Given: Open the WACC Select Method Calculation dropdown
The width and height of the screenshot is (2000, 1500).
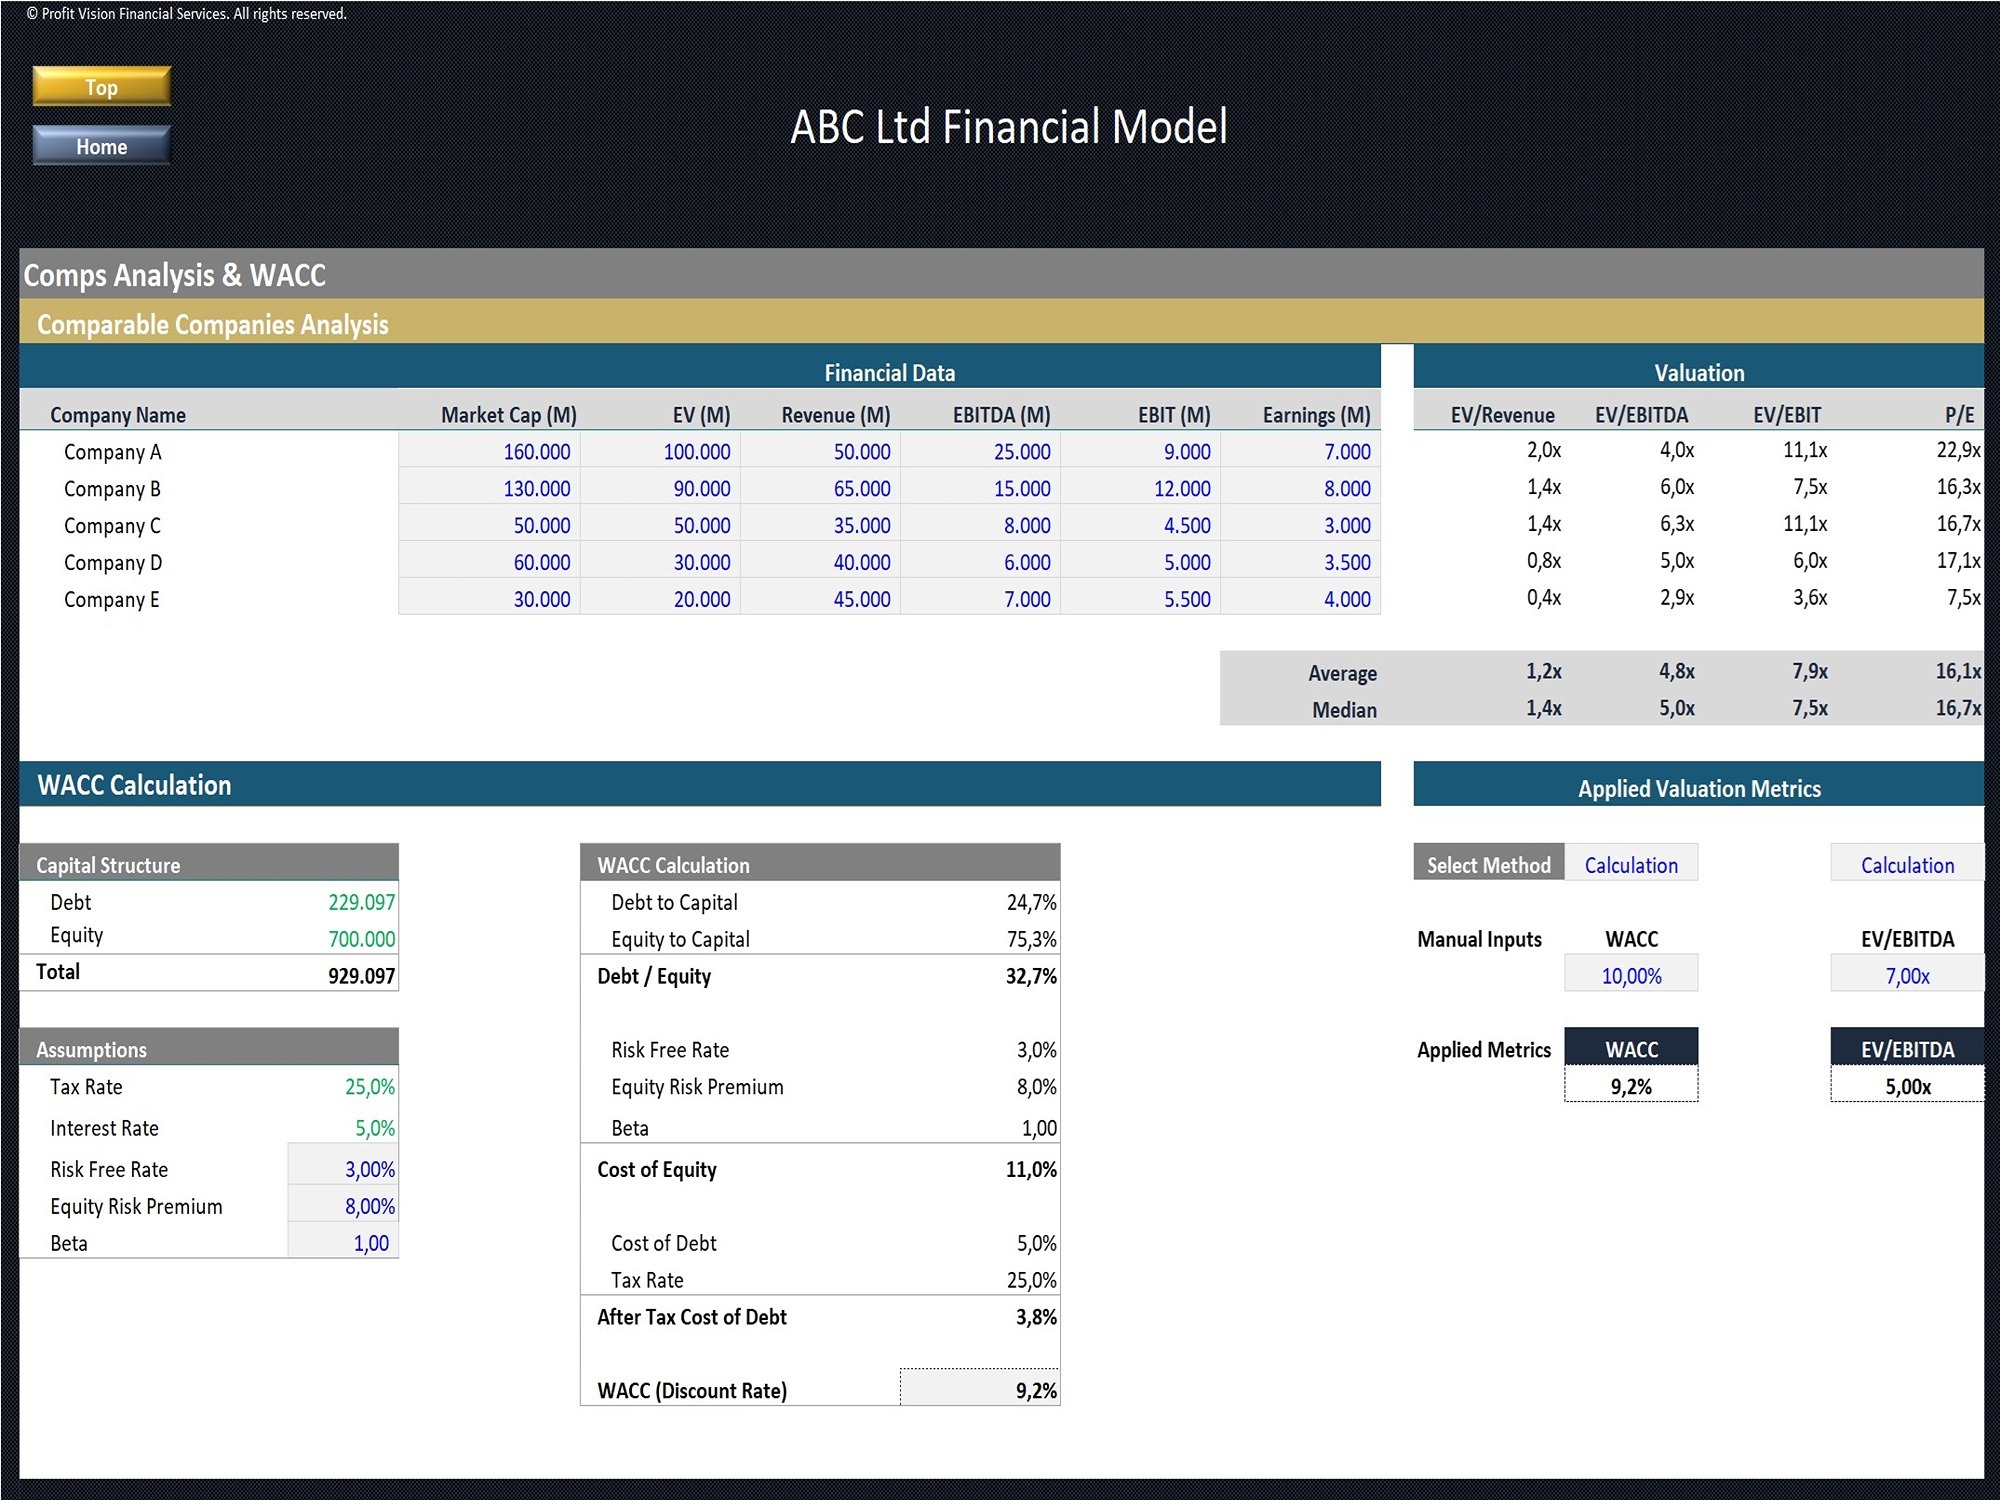Looking at the screenshot, I should pos(1630,864).
